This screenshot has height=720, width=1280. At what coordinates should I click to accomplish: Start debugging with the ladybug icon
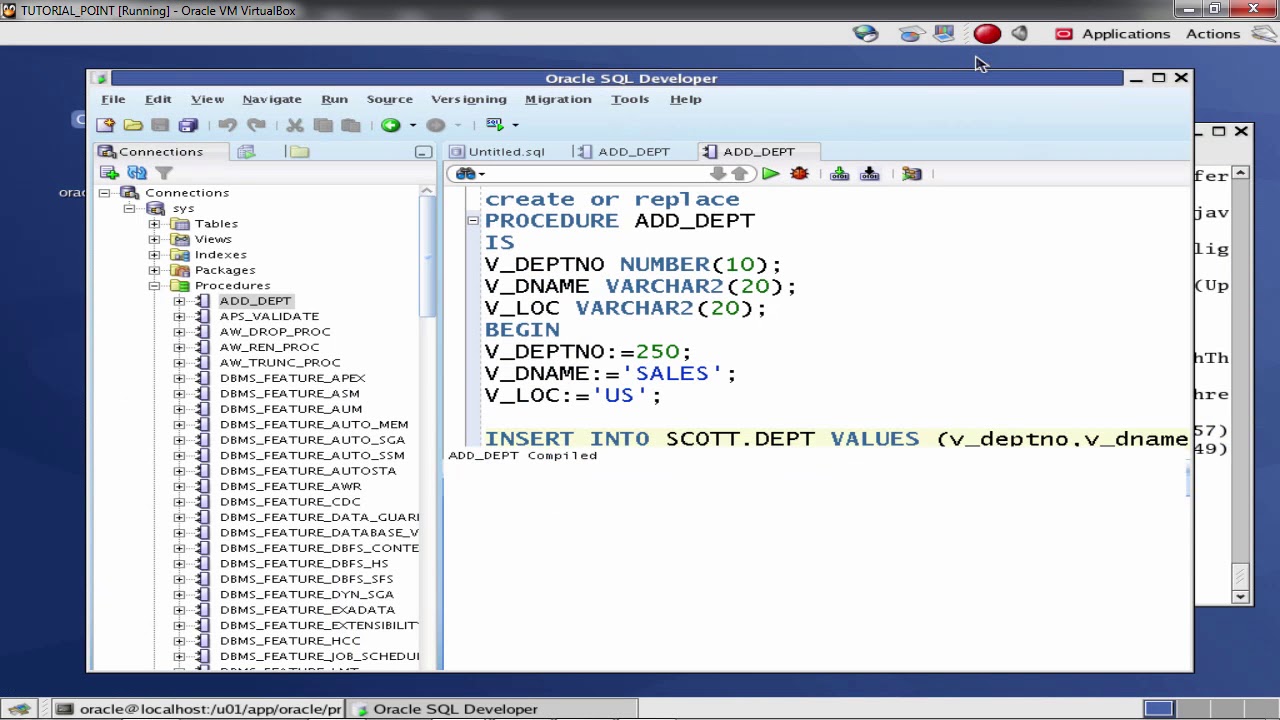(x=799, y=174)
